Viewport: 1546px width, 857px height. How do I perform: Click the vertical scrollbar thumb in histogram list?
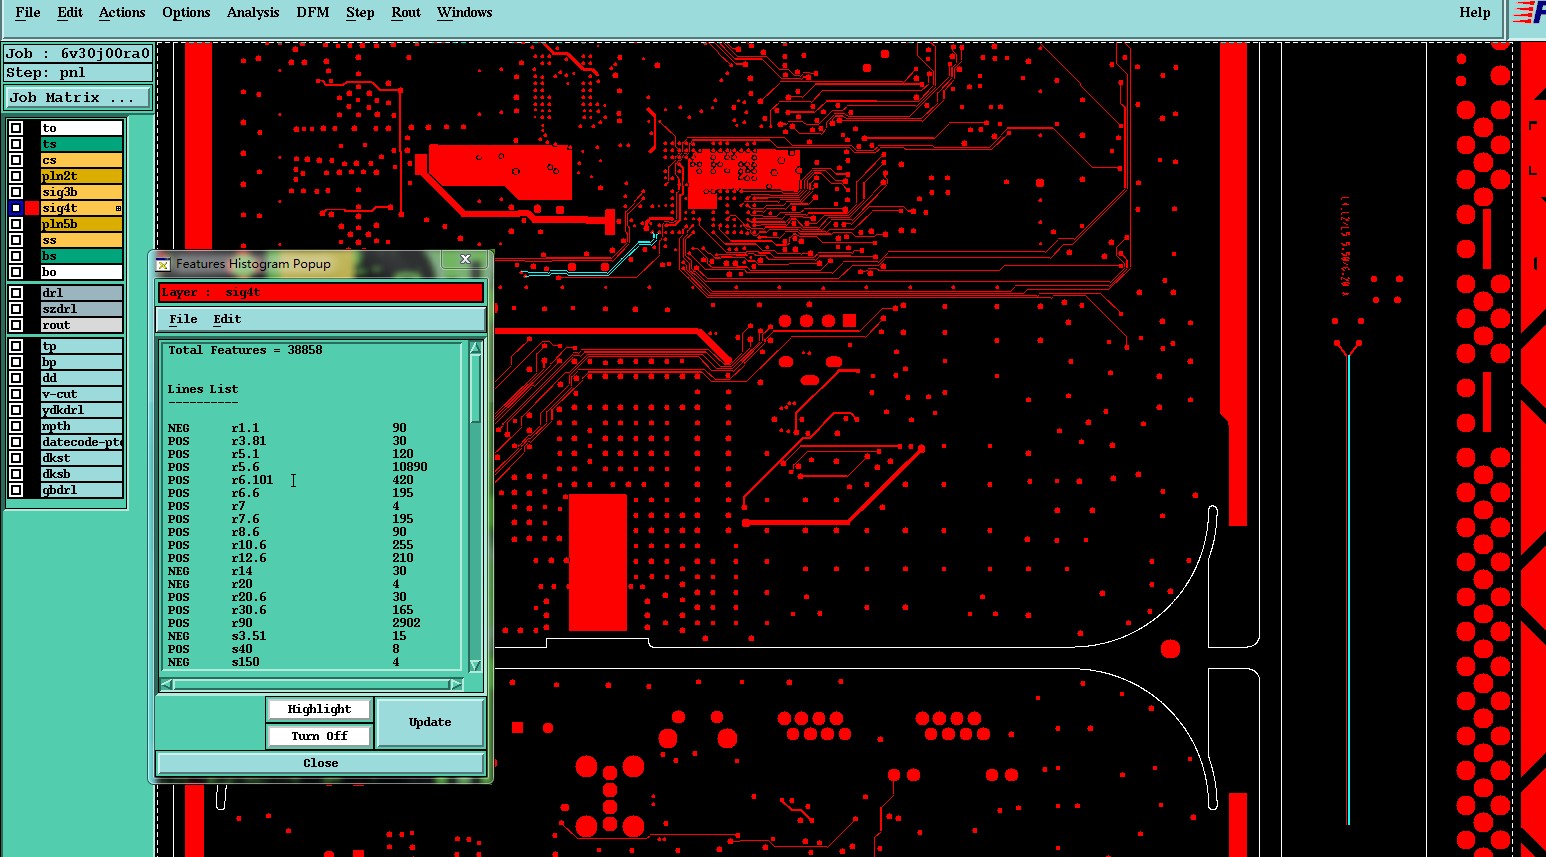click(475, 387)
